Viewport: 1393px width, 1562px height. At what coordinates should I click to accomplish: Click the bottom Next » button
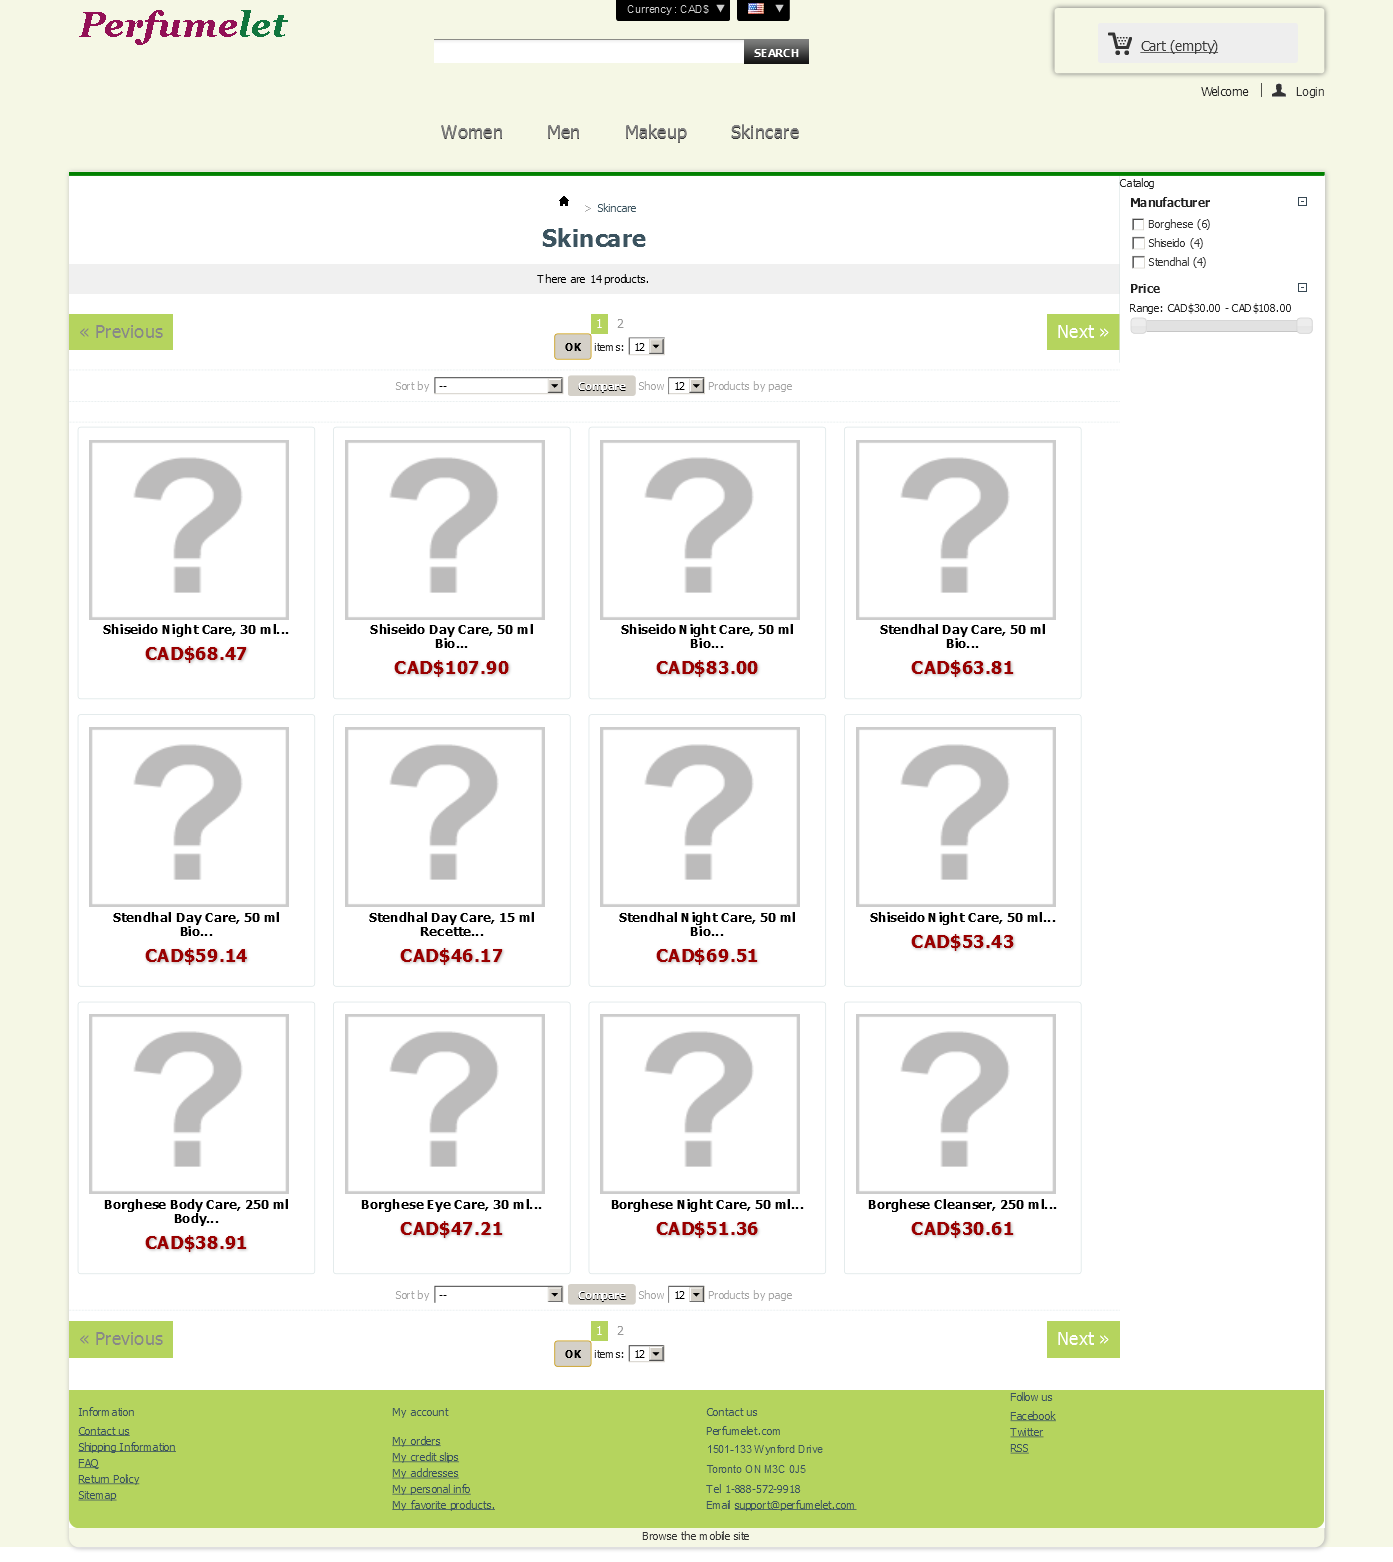coord(1083,1339)
